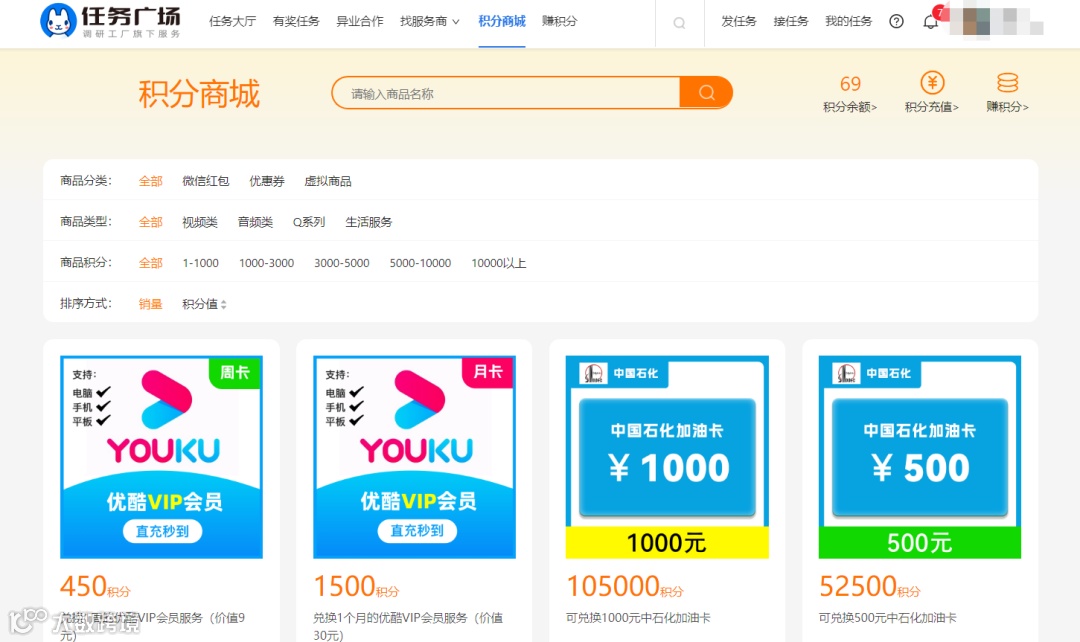Click 可兑换1000元中石化加油卡 description
This screenshot has height=642, width=1080.
coord(638,618)
